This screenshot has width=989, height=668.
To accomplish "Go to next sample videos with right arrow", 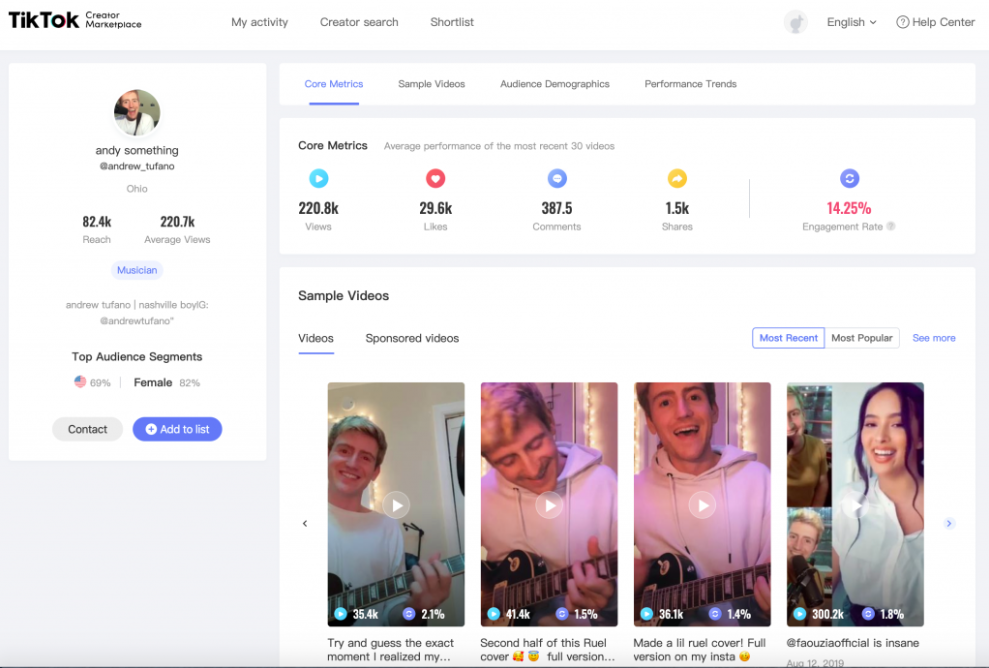I will (949, 523).
